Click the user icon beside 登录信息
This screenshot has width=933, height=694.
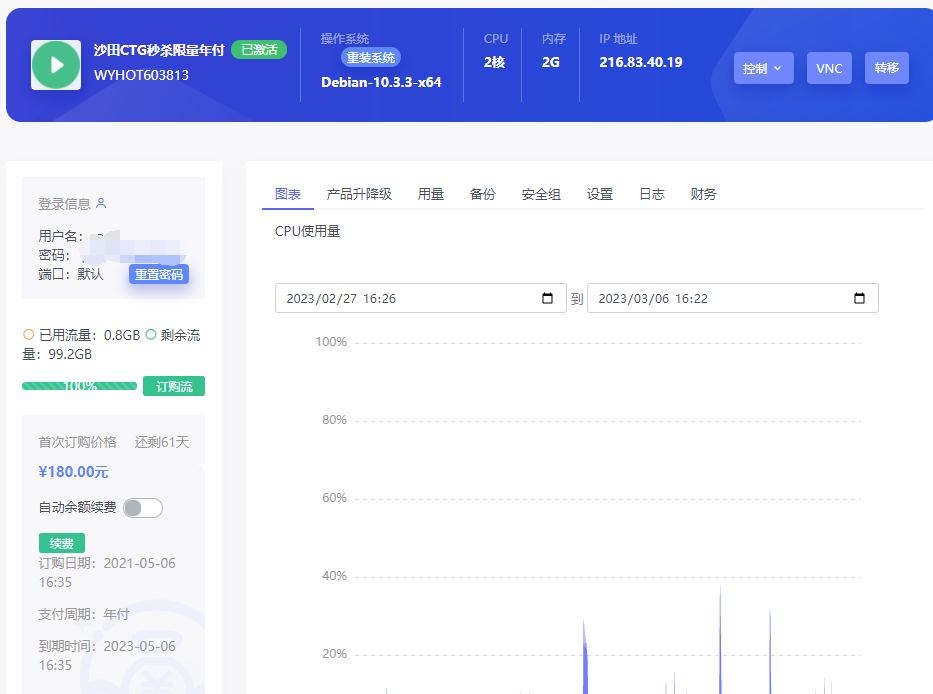pyautogui.click(x=101, y=203)
